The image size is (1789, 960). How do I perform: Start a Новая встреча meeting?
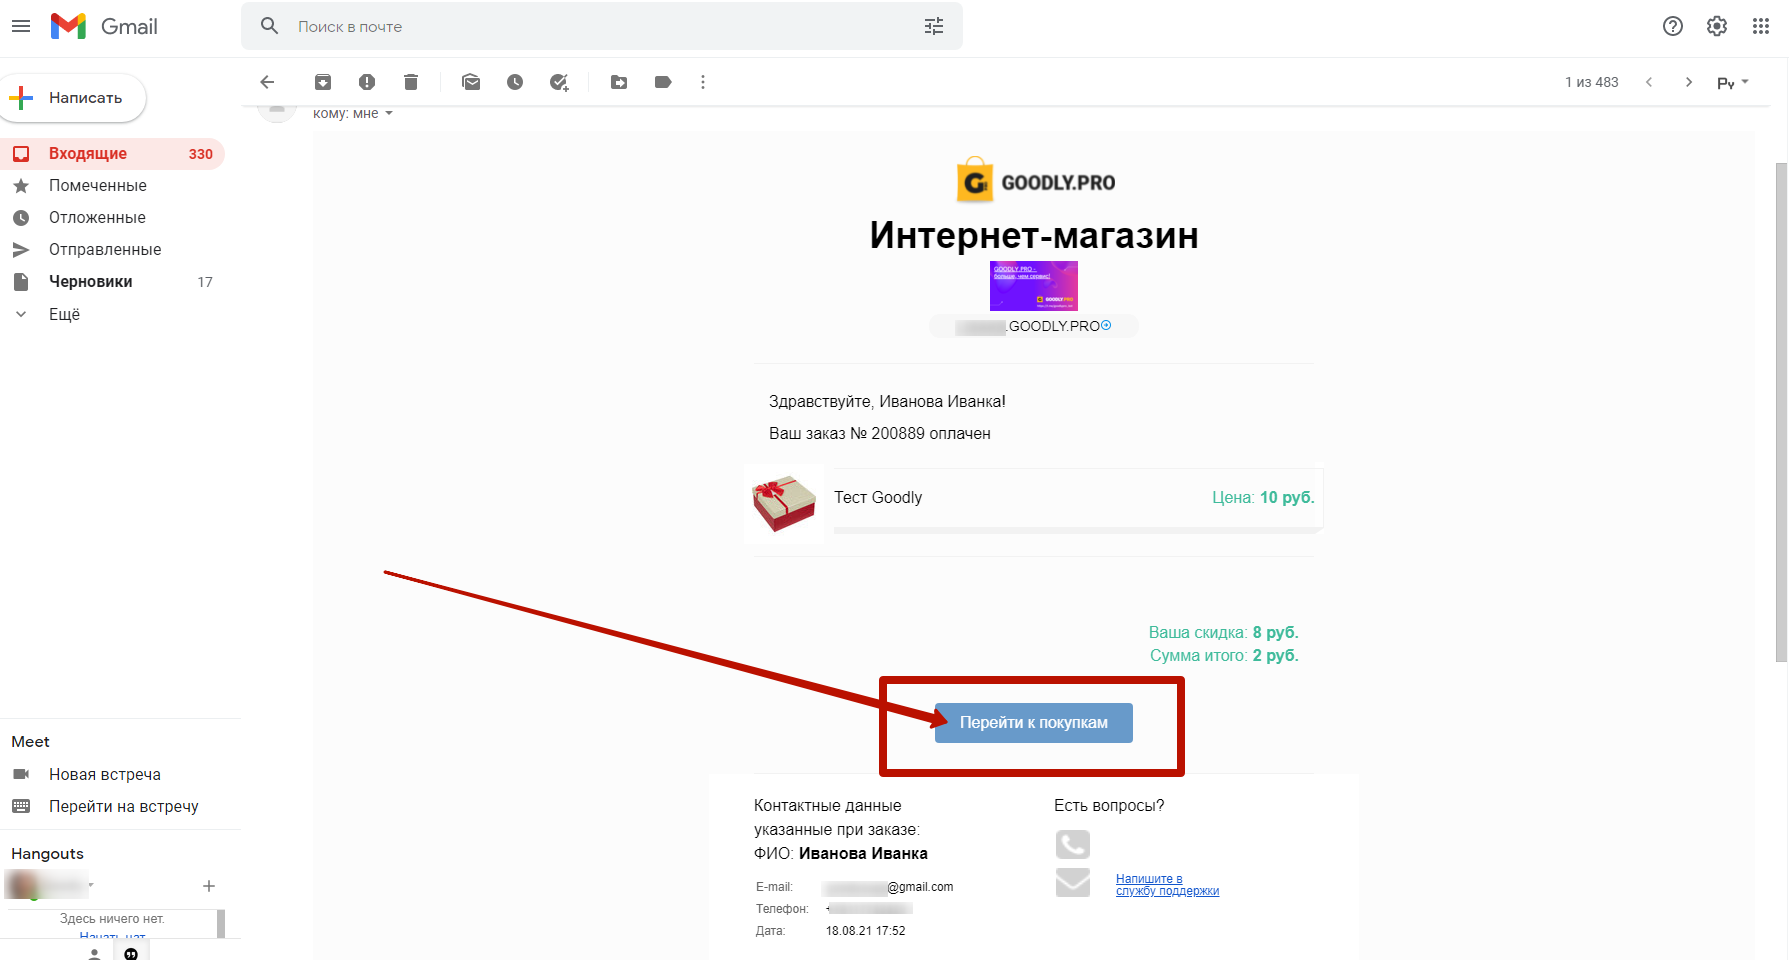104,774
